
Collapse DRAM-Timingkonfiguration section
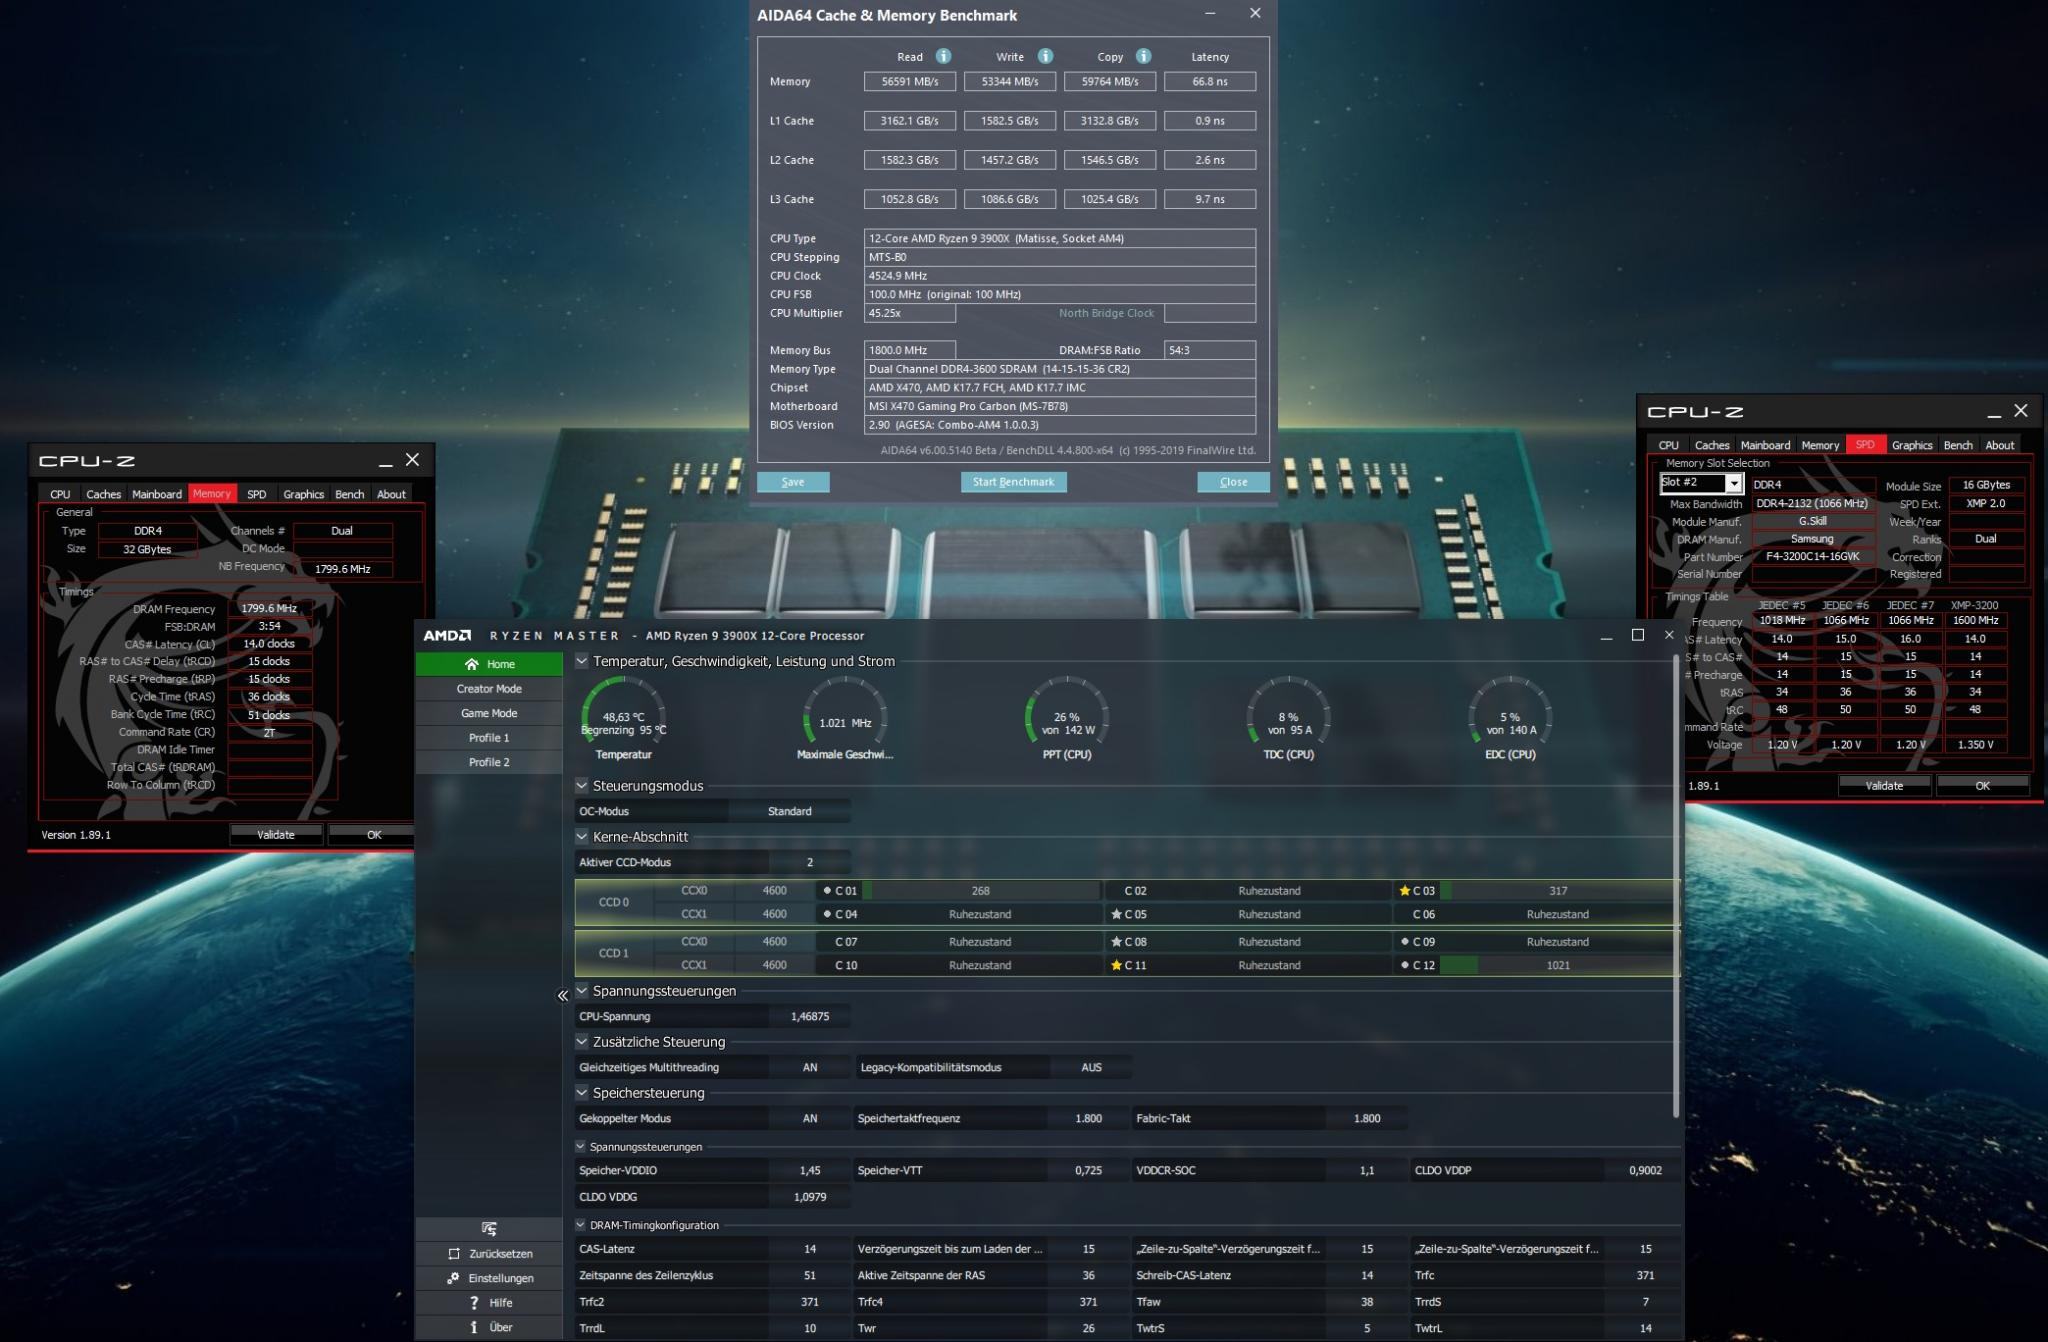pos(581,1225)
